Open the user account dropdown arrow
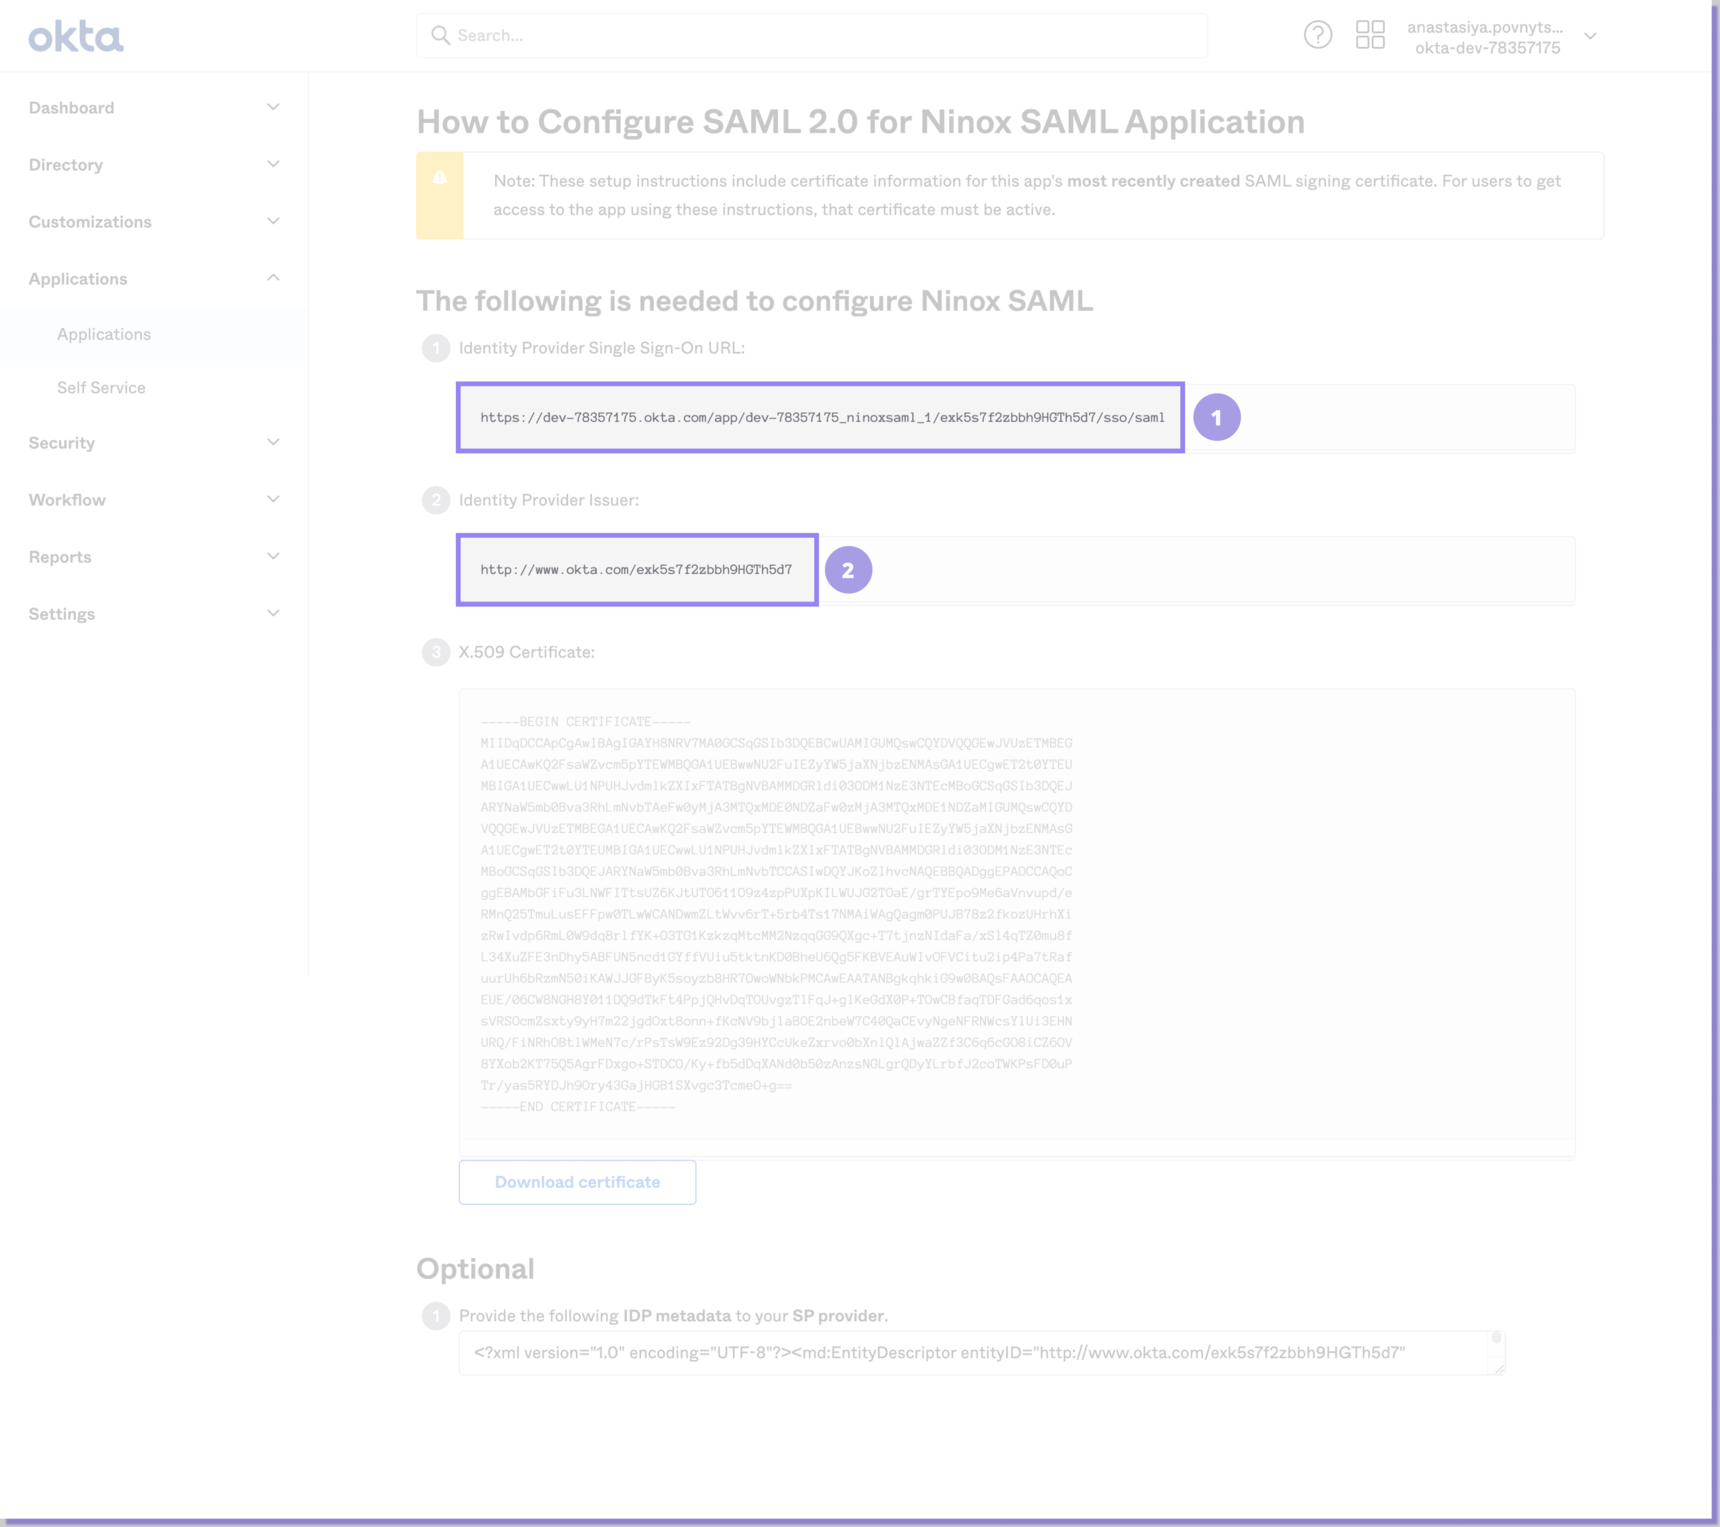Screen dimensions: 1720x1527 (x=1590, y=36)
